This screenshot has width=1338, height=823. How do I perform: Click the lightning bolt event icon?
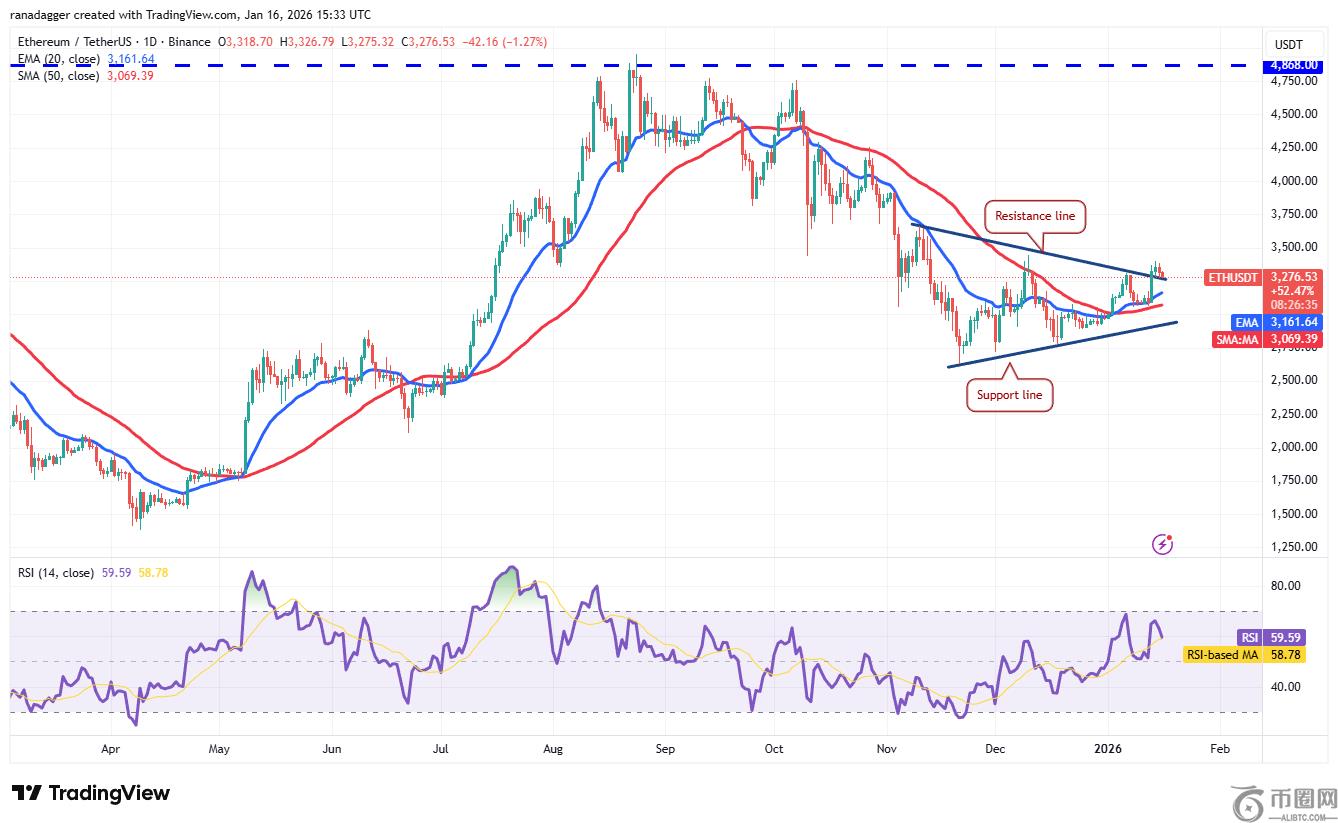tap(1162, 544)
